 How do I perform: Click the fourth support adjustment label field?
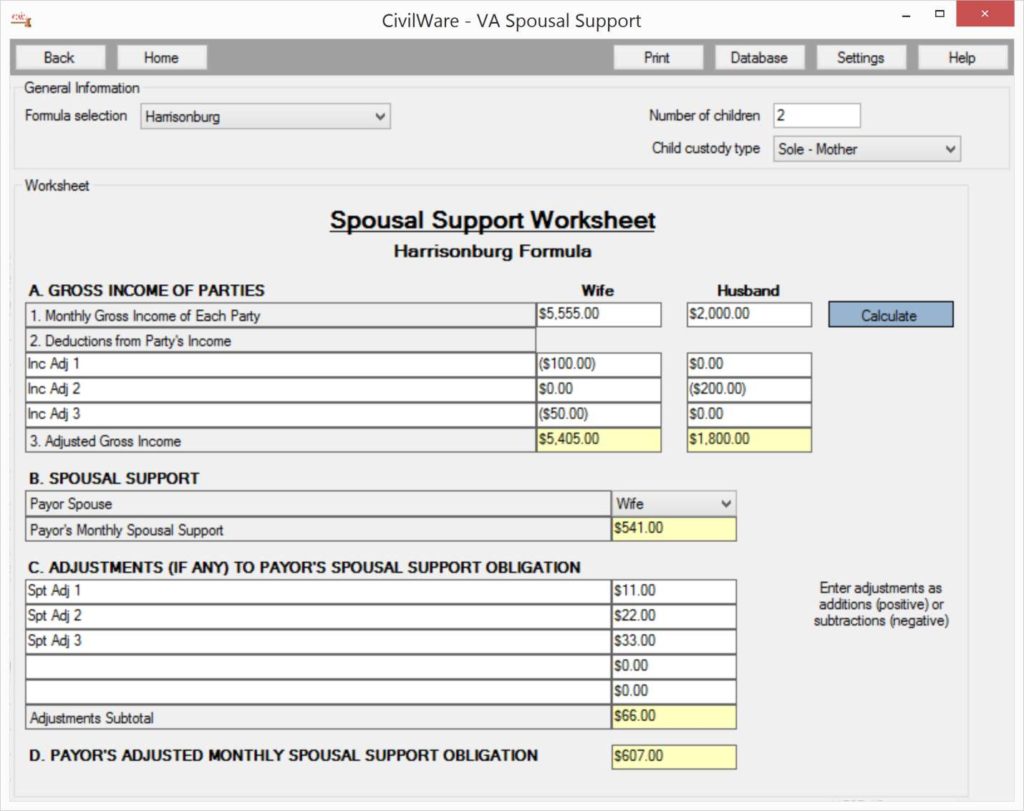point(318,666)
